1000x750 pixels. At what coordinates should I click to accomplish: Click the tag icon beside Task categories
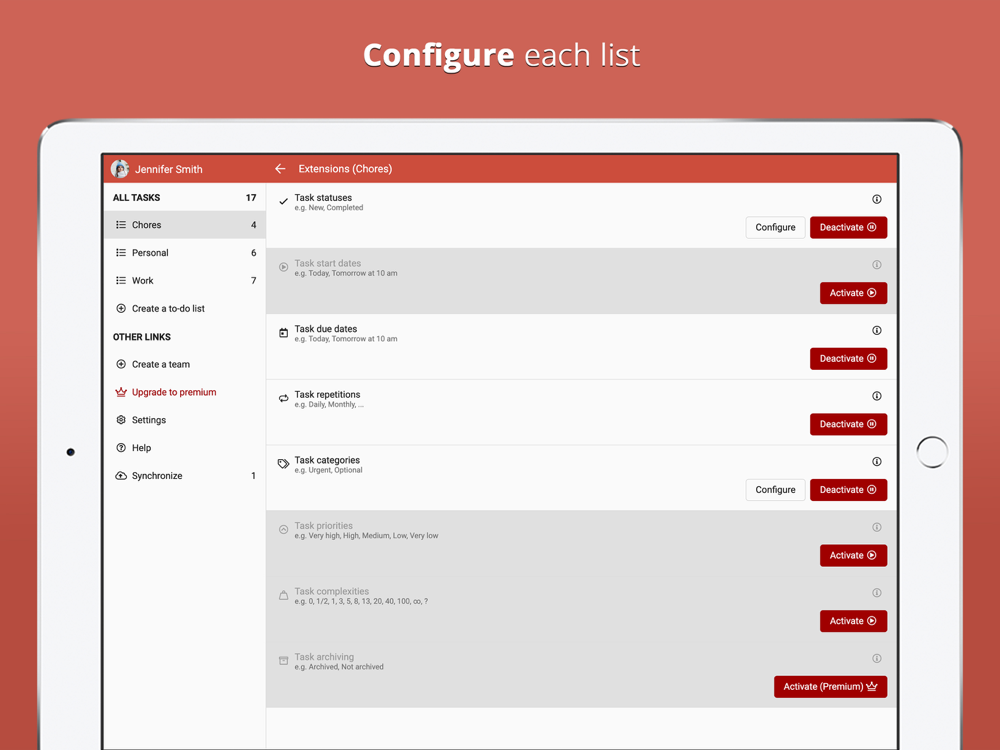coord(284,464)
